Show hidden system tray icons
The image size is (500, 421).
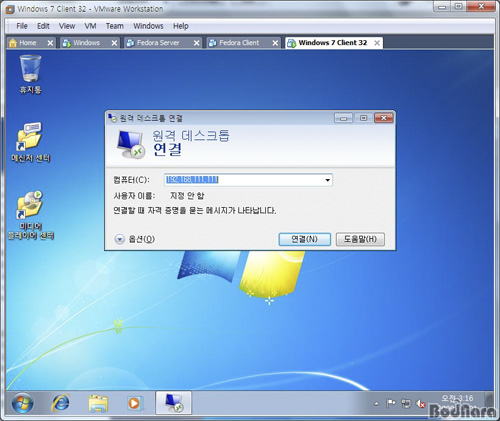(376, 404)
